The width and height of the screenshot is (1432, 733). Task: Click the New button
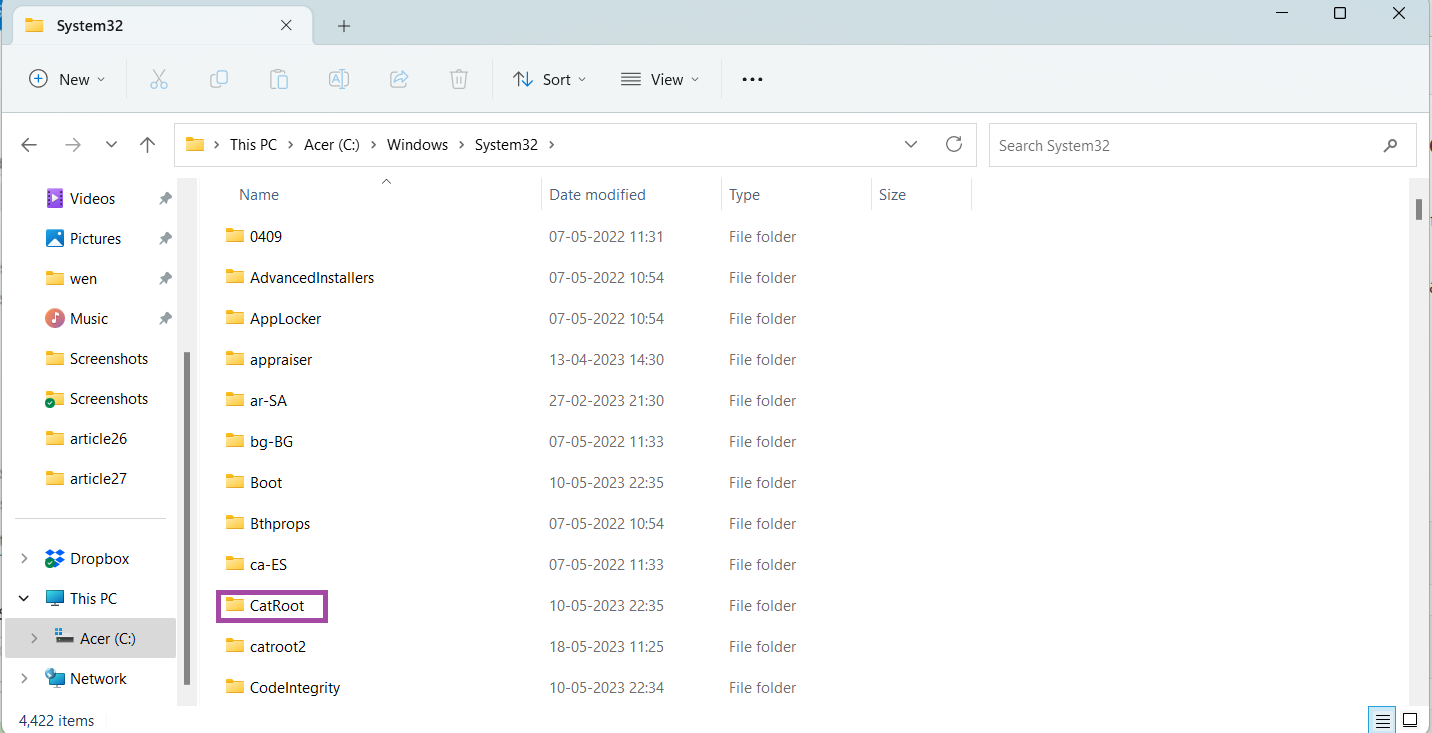click(67, 79)
